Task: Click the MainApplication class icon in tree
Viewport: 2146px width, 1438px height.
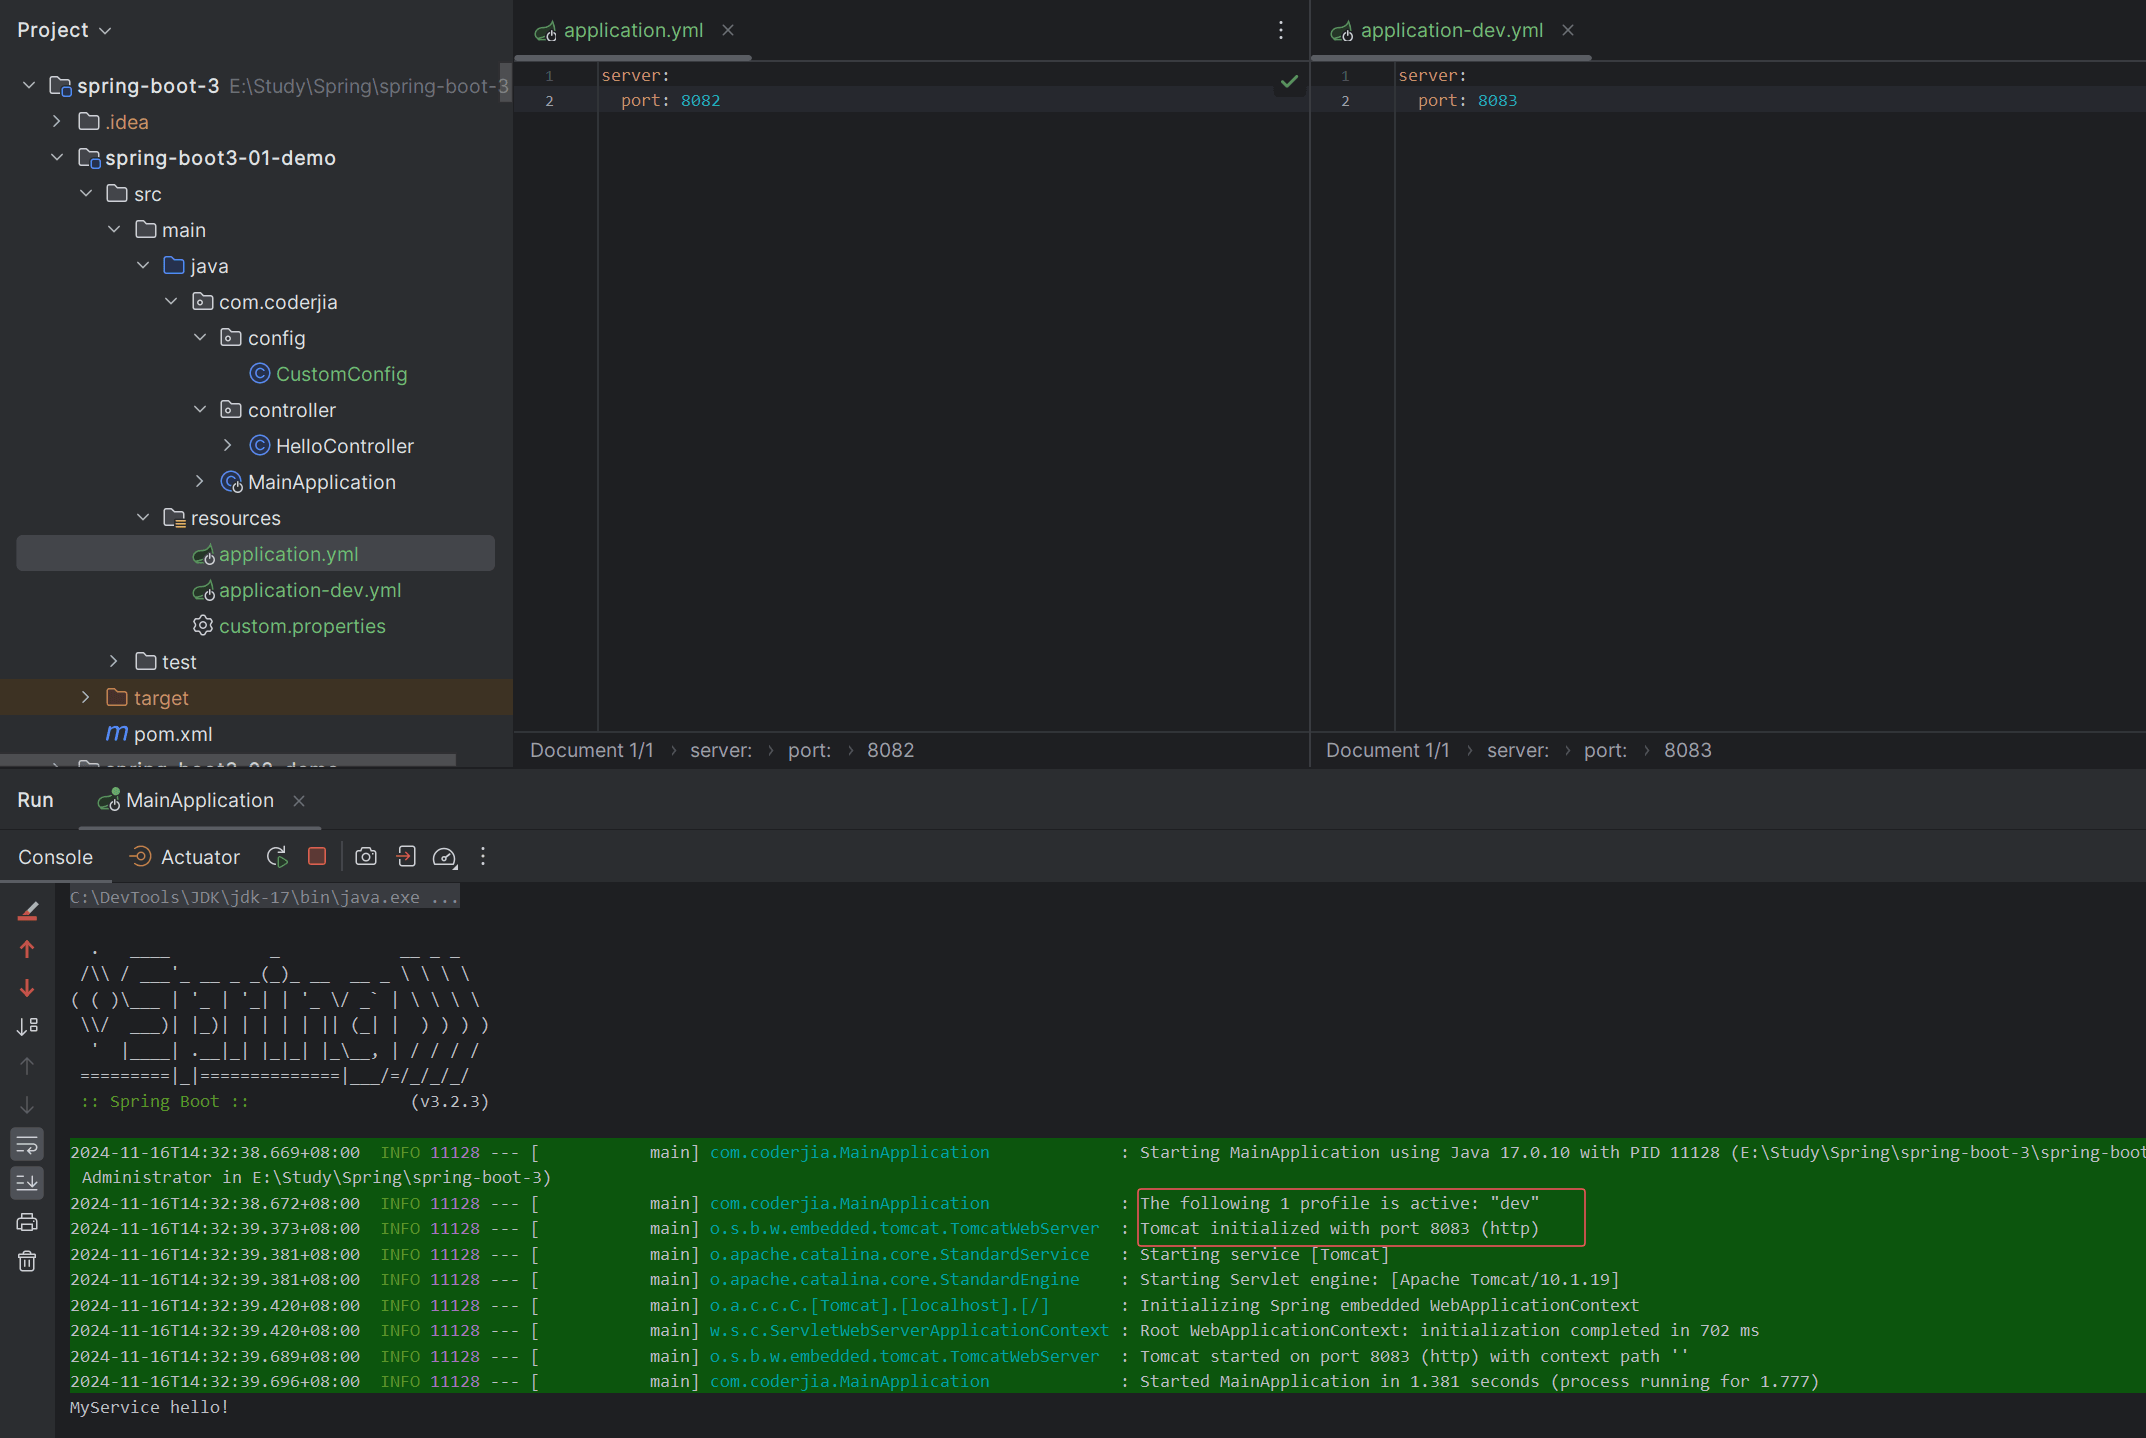Action: click(x=232, y=482)
